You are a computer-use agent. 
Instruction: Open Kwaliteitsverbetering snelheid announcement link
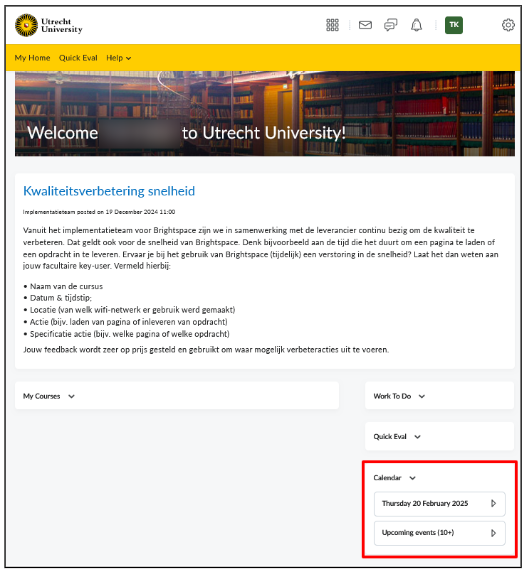point(109,191)
